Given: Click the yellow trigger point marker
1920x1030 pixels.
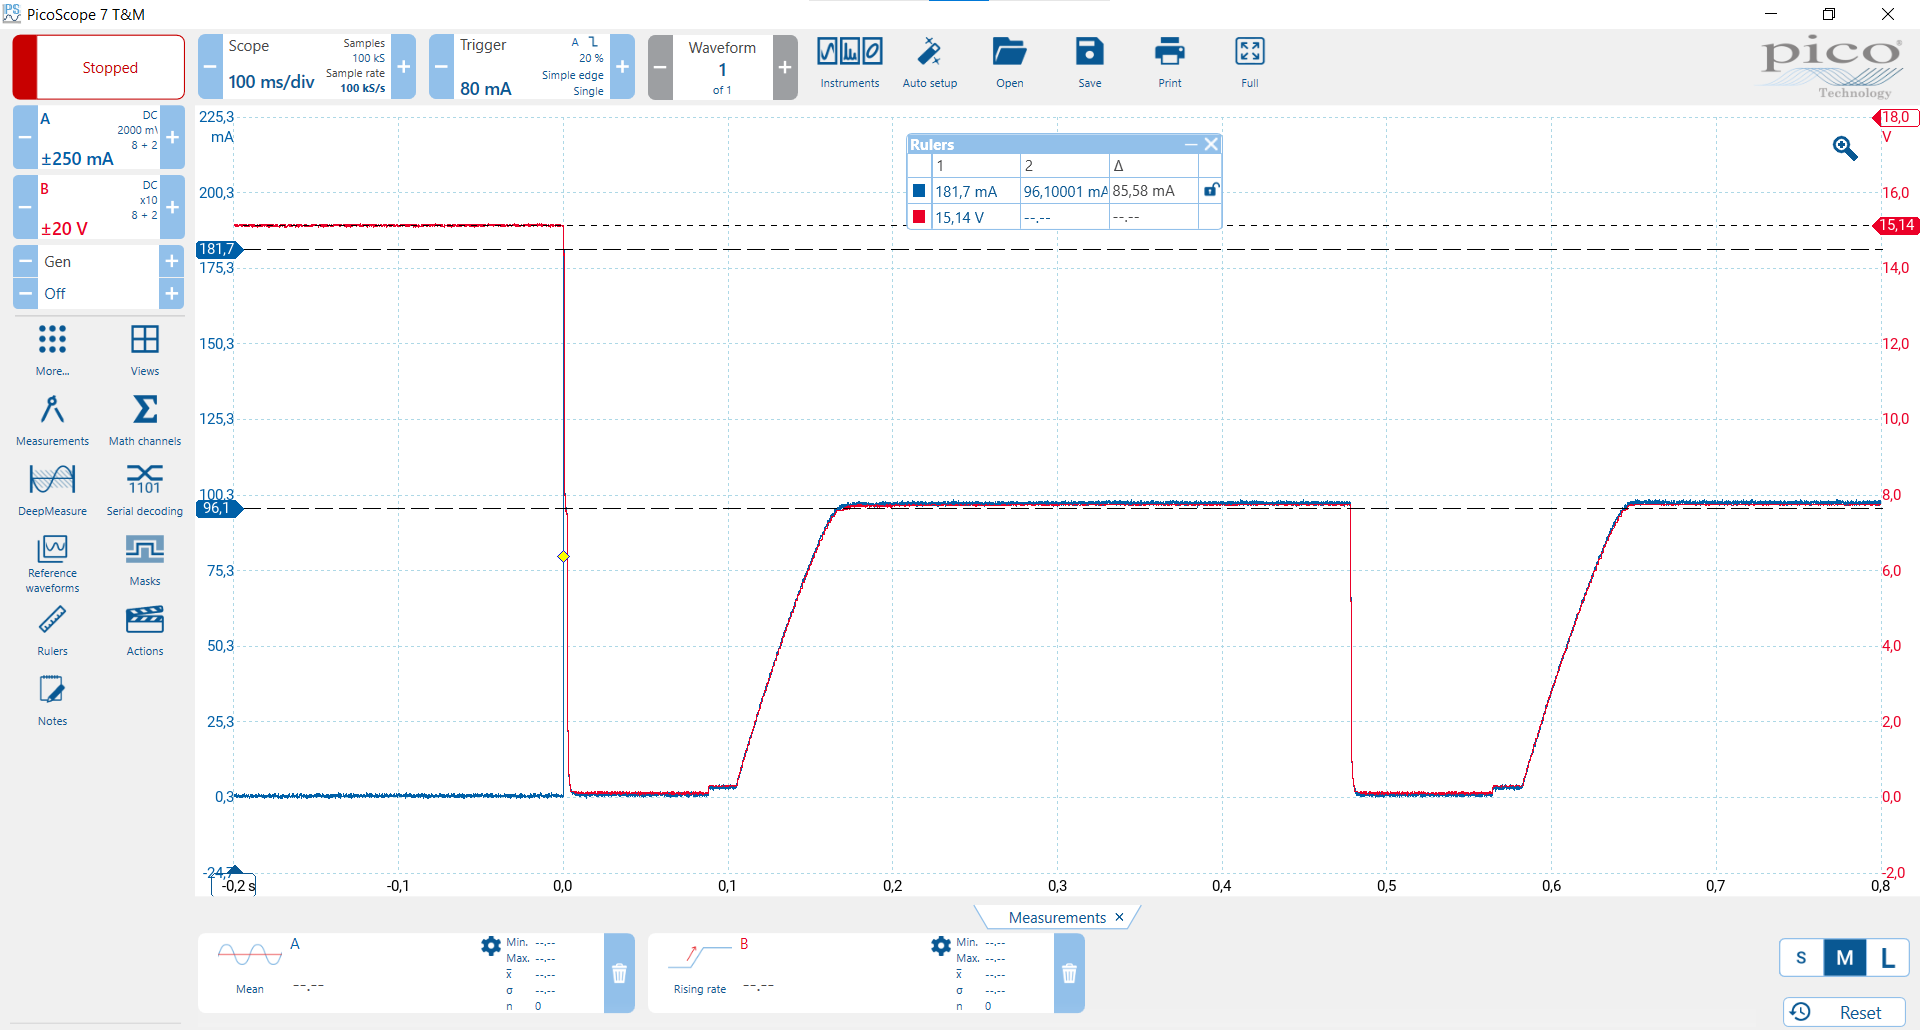Looking at the screenshot, I should tap(563, 556).
